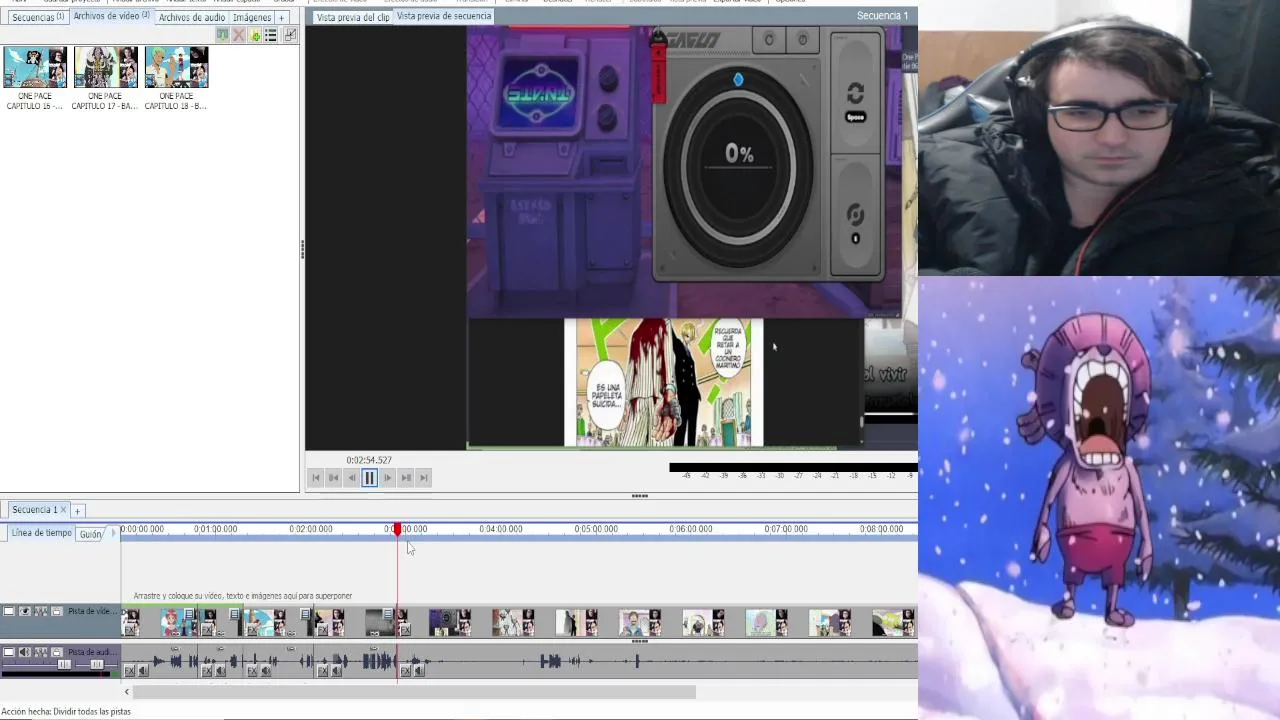Open the Imágenes bin tab

(251, 17)
